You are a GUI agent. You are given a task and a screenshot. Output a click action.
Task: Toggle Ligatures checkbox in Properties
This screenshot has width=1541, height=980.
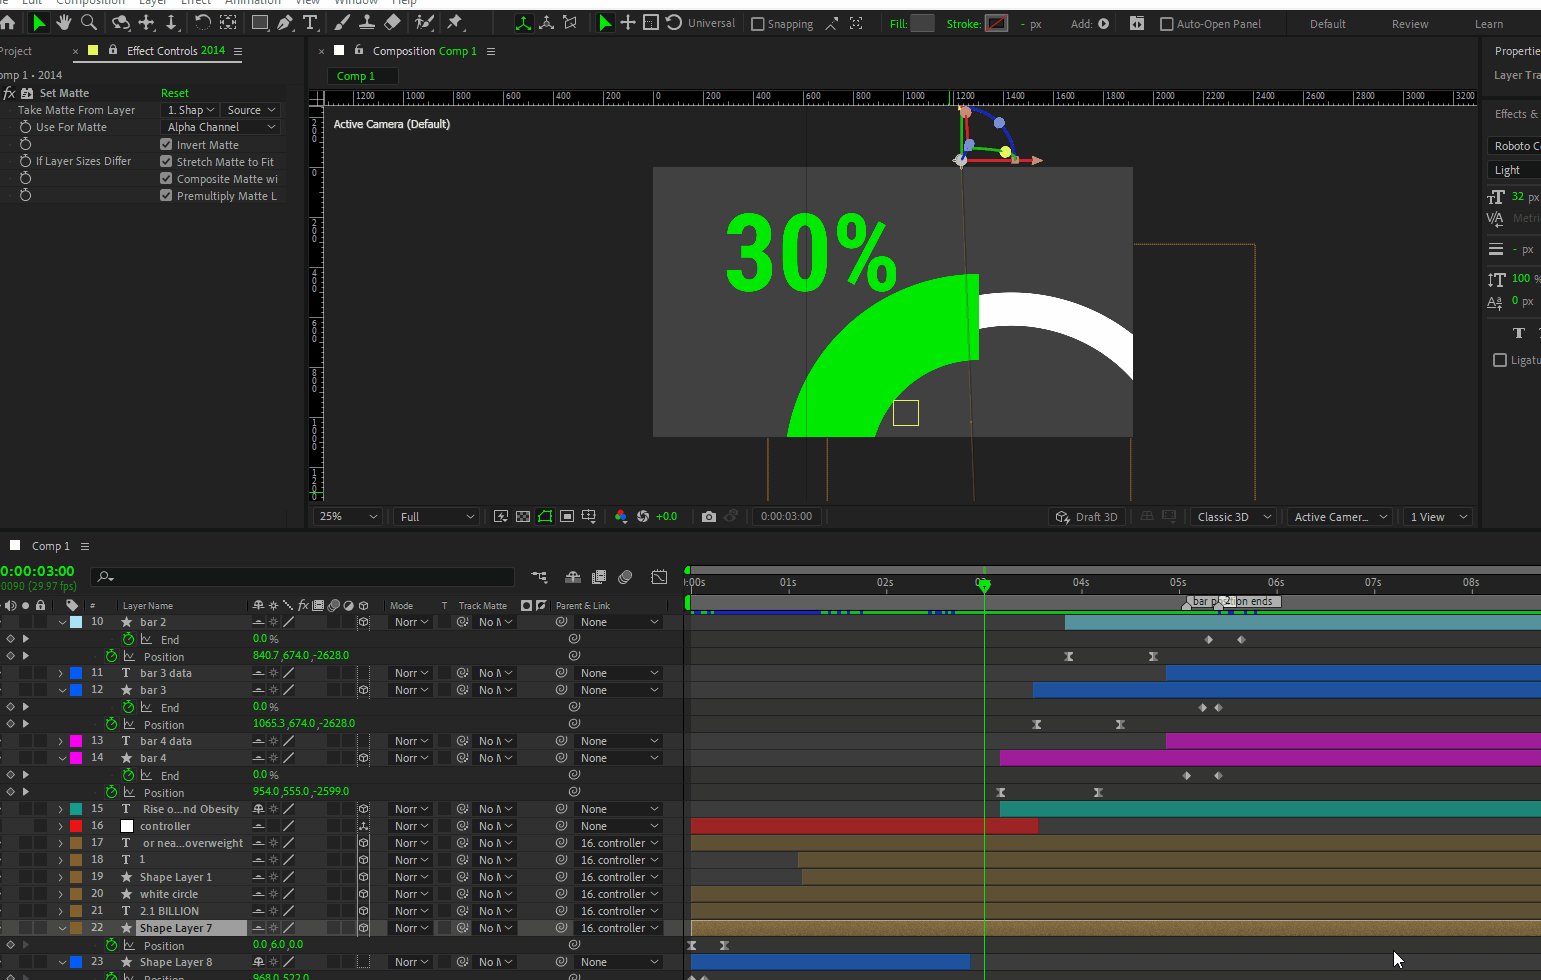[x=1499, y=360]
